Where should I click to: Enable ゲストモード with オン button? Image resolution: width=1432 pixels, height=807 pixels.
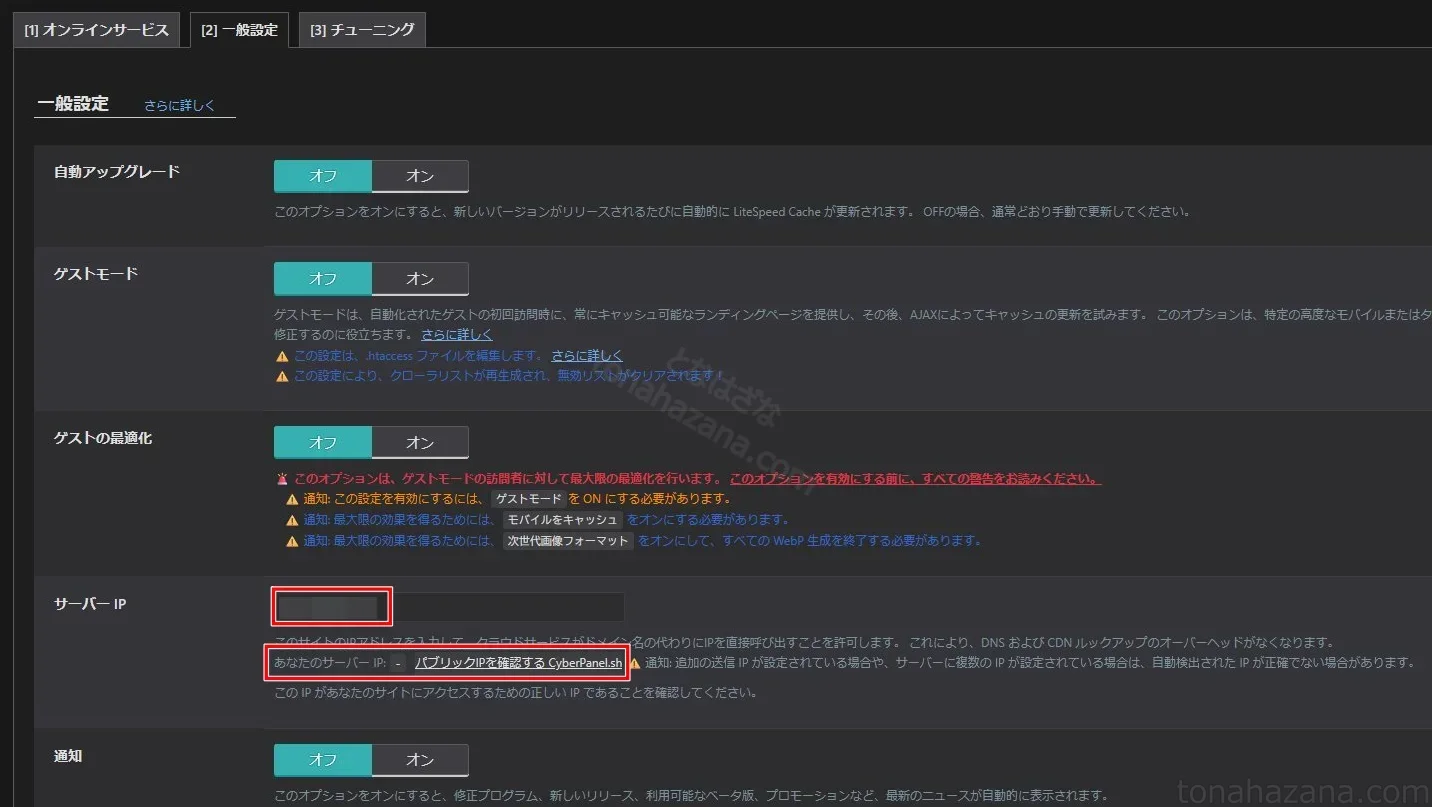(420, 279)
